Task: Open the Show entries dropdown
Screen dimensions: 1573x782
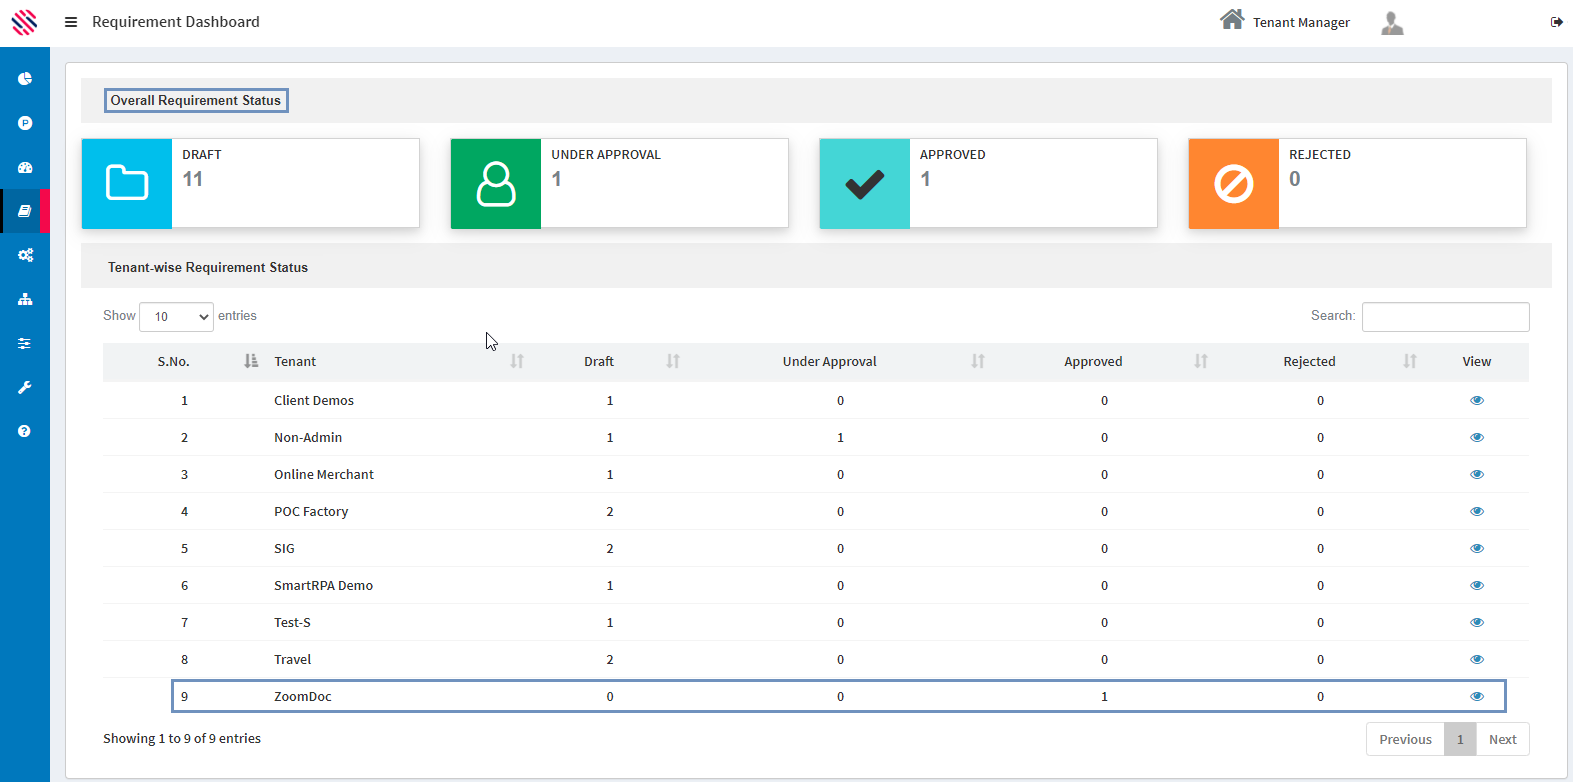Action: tap(176, 317)
